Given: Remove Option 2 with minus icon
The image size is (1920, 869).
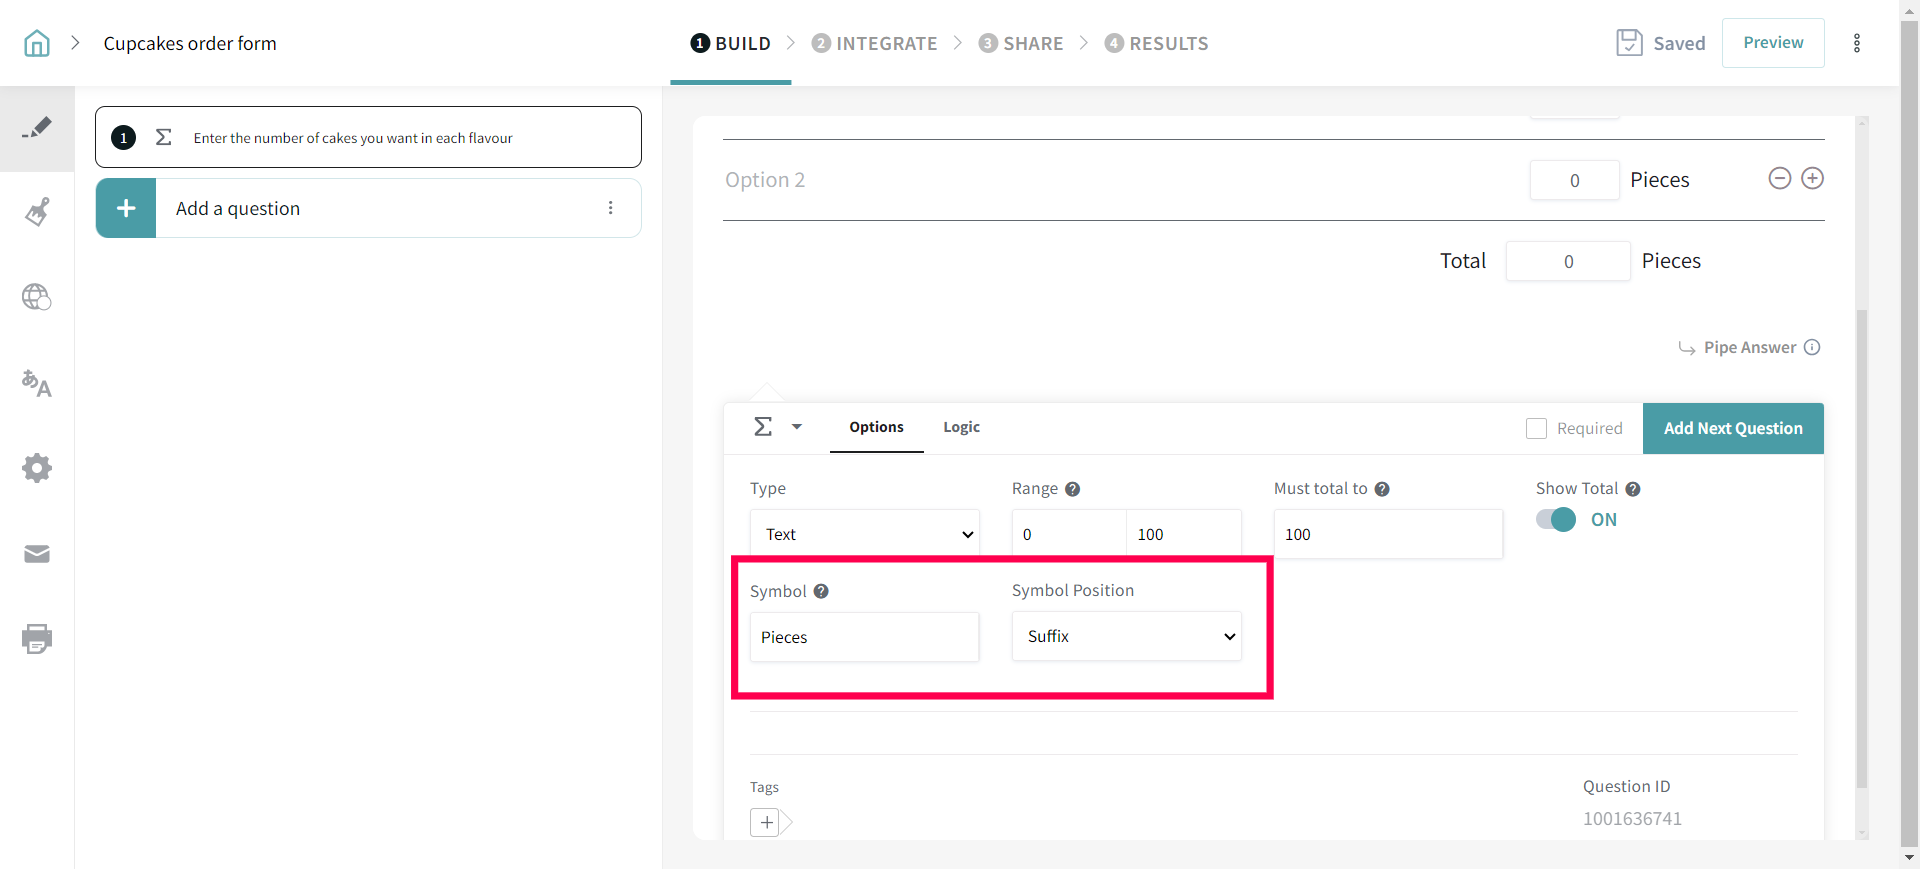Looking at the screenshot, I should 1779,179.
